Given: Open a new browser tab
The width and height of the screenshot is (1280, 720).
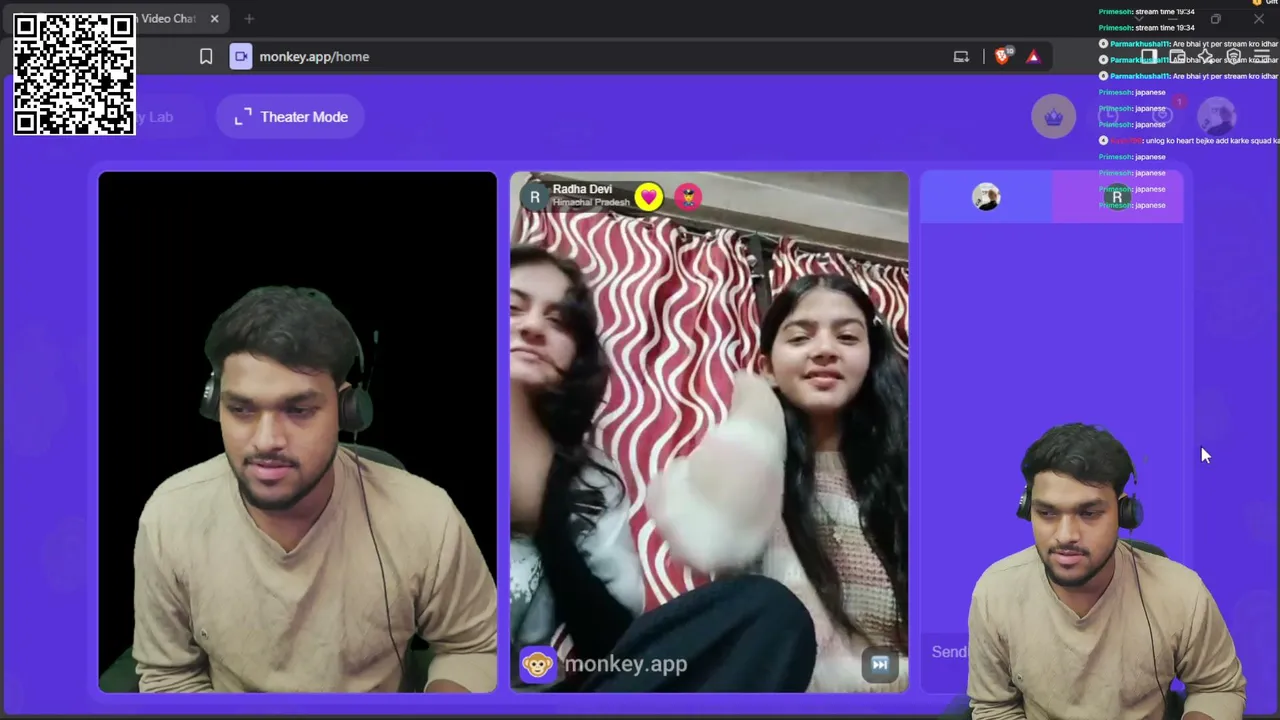Looking at the screenshot, I should 249,19.
